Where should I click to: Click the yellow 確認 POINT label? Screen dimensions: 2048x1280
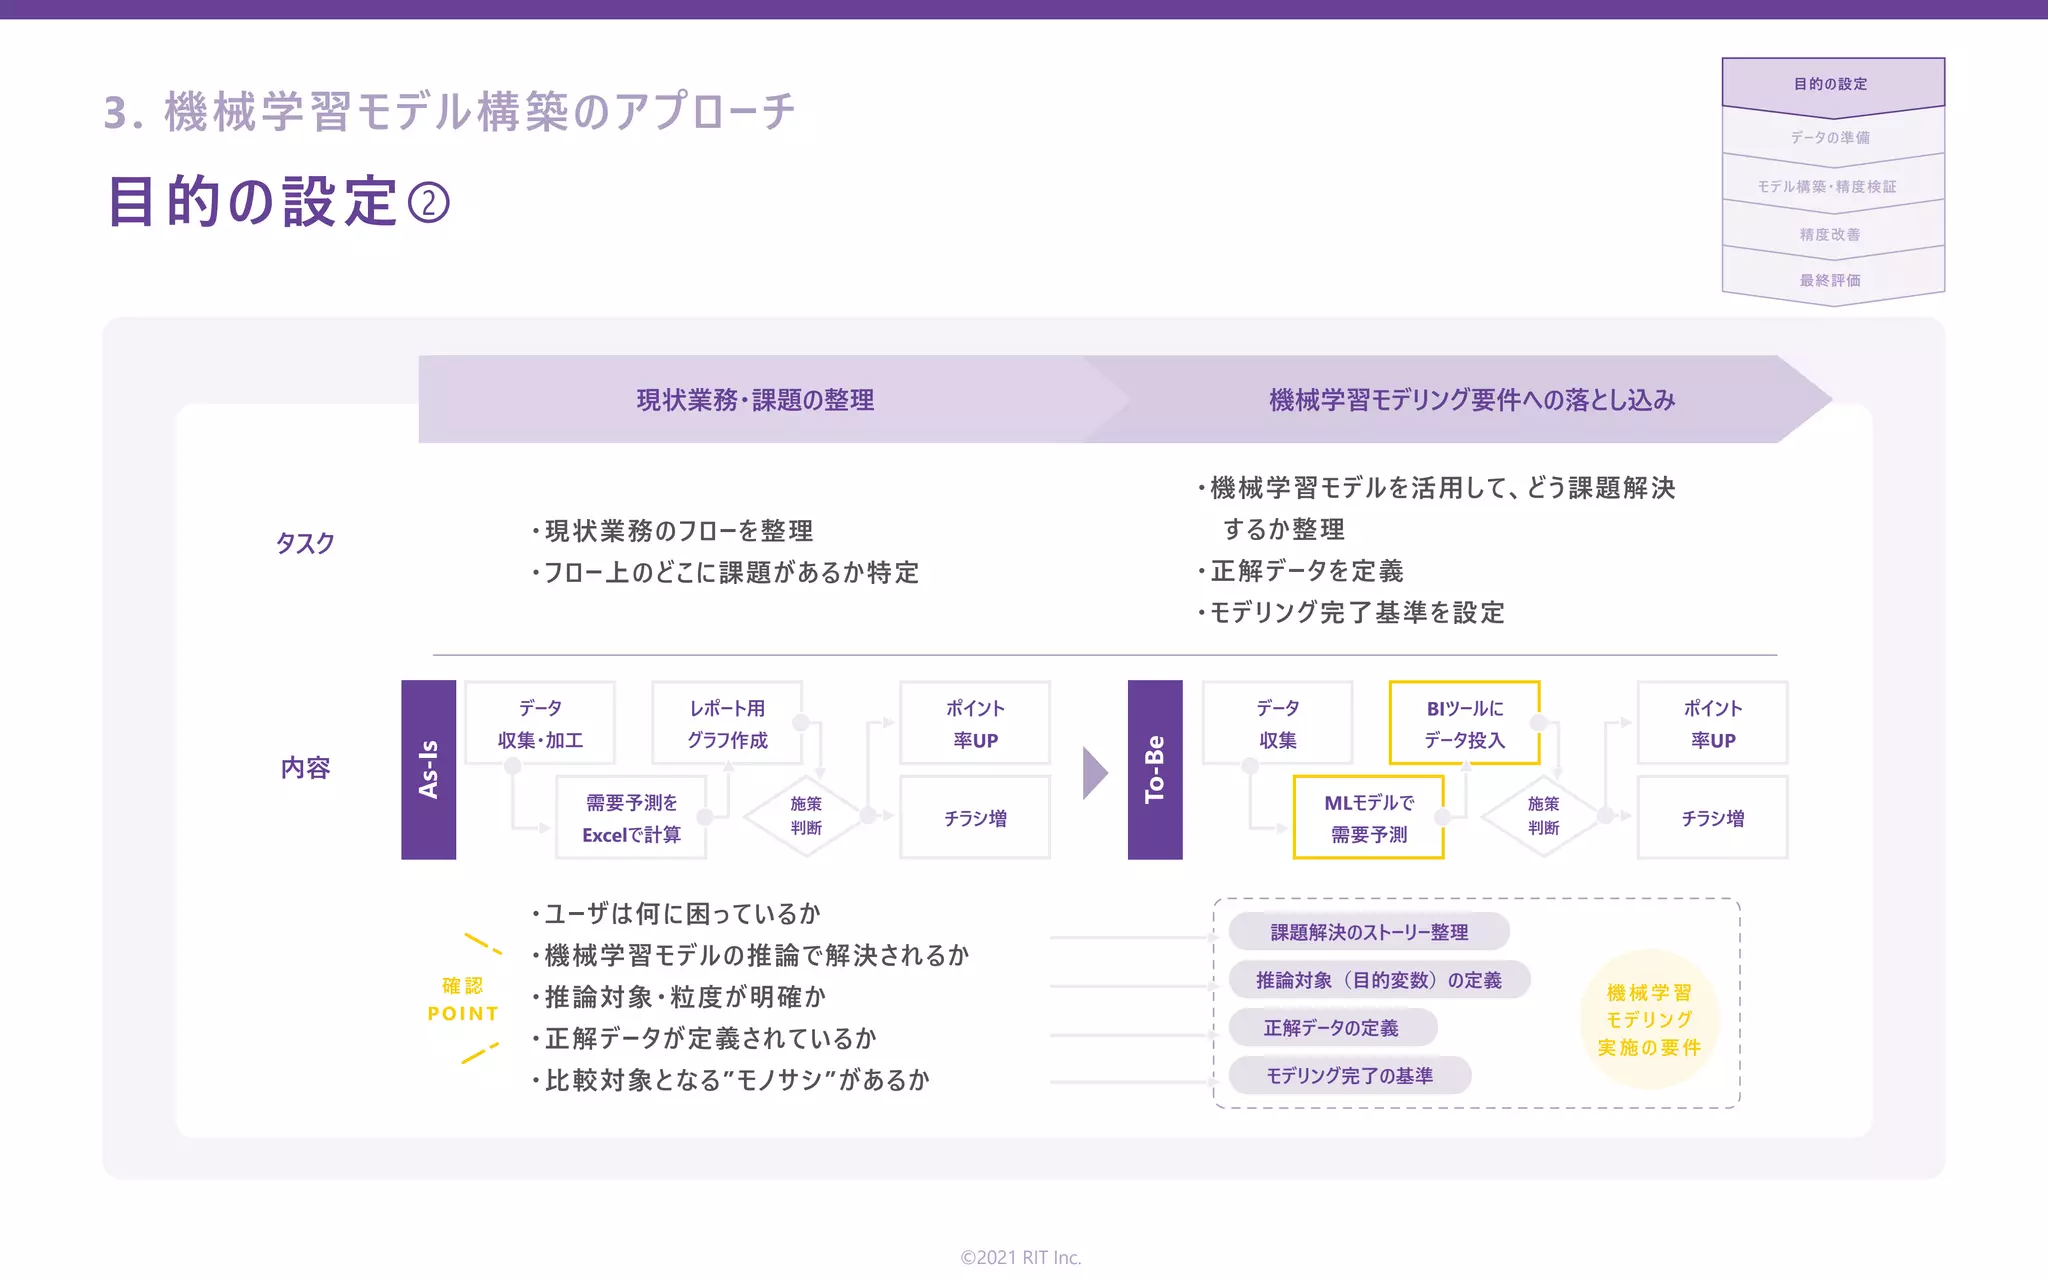click(463, 999)
